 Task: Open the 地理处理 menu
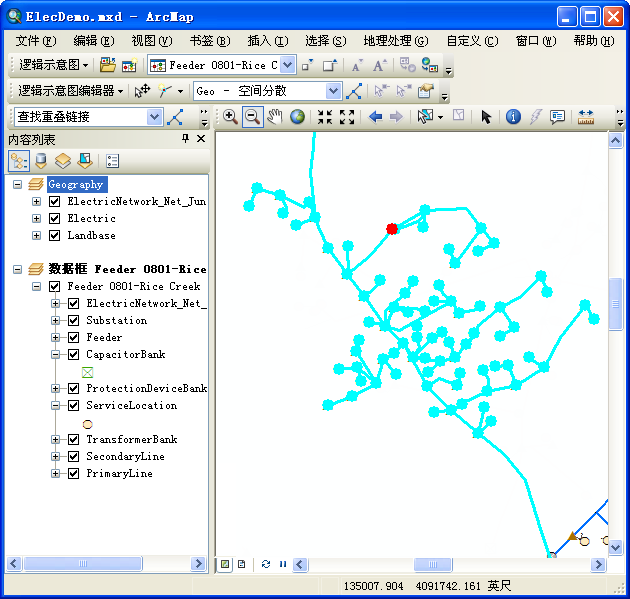(x=395, y=41)
